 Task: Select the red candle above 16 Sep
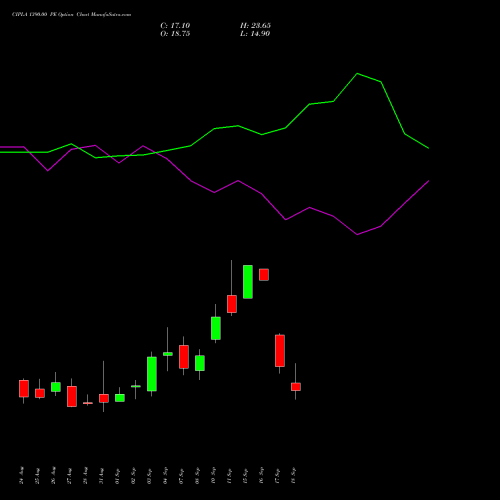[264, 275]
